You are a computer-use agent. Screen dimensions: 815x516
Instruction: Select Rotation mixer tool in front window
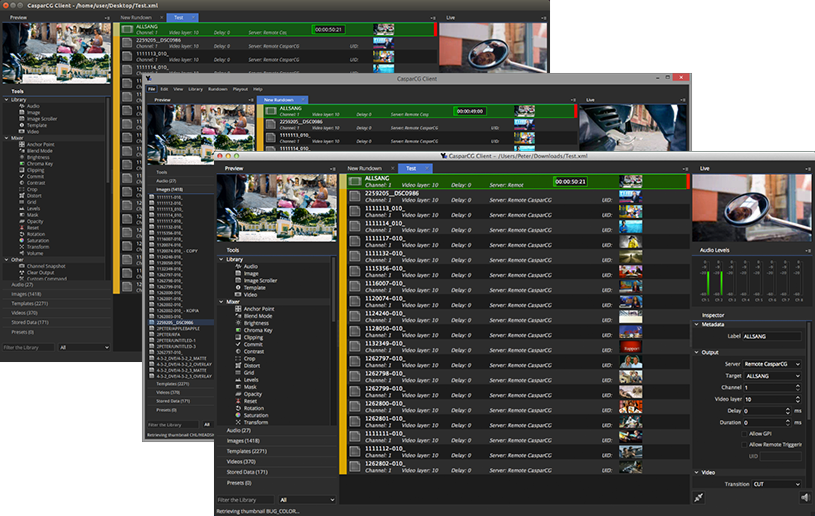(x=249, y=408)
